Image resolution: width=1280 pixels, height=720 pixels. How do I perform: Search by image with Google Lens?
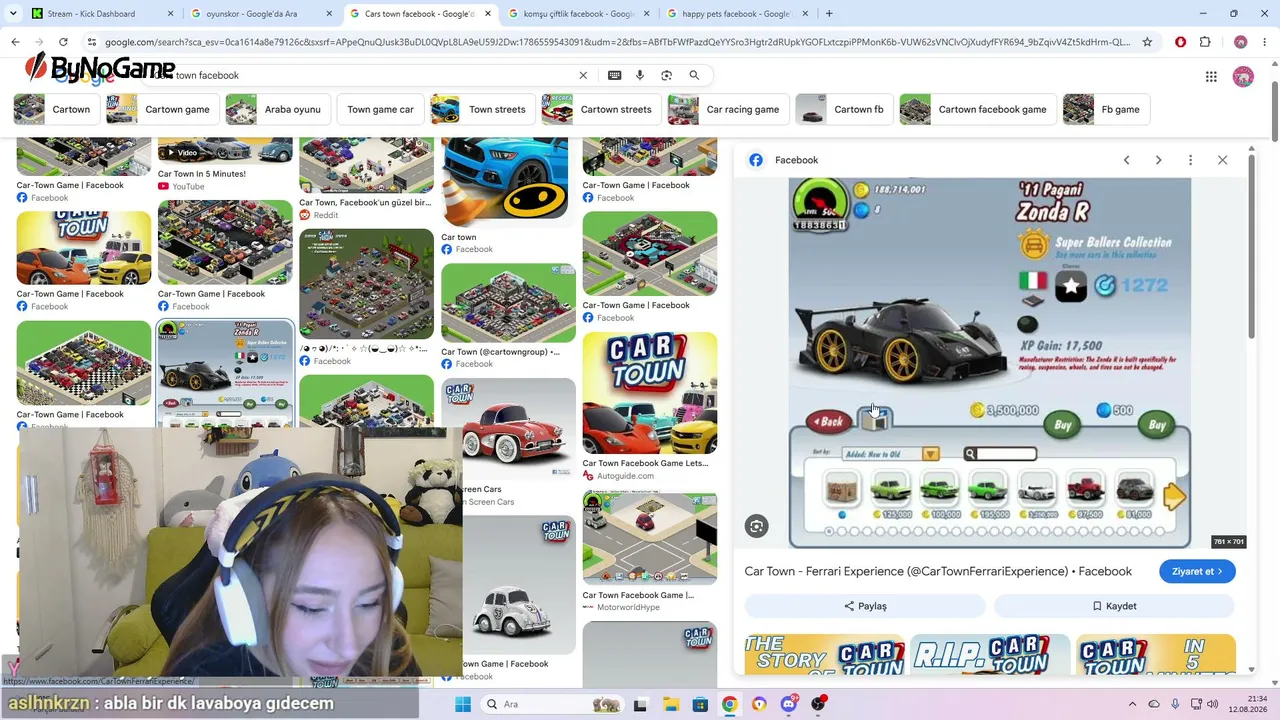pyautogui.click(x=666, y=75)
